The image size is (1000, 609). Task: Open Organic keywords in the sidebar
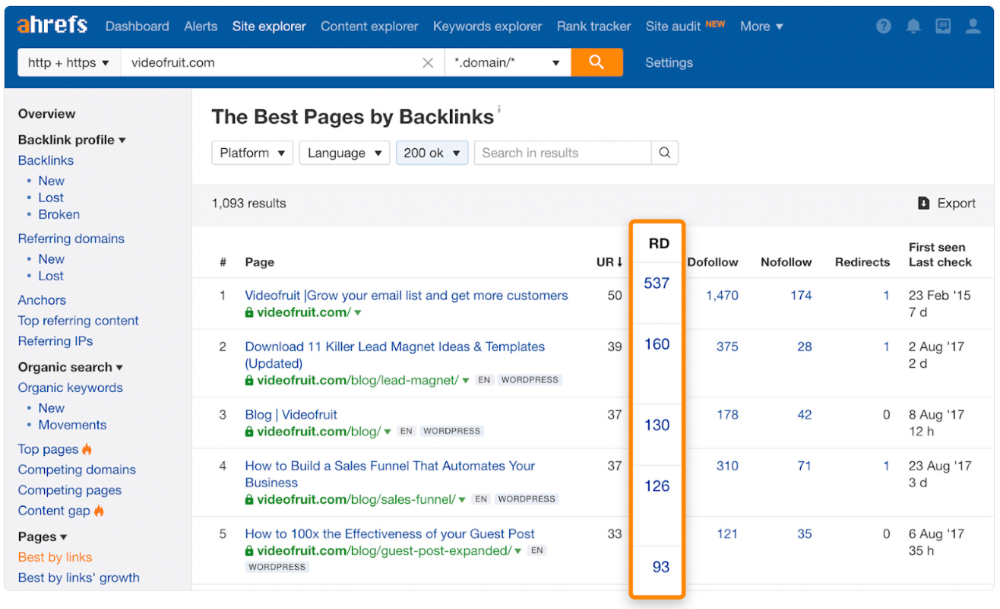(x=70, y=387)
